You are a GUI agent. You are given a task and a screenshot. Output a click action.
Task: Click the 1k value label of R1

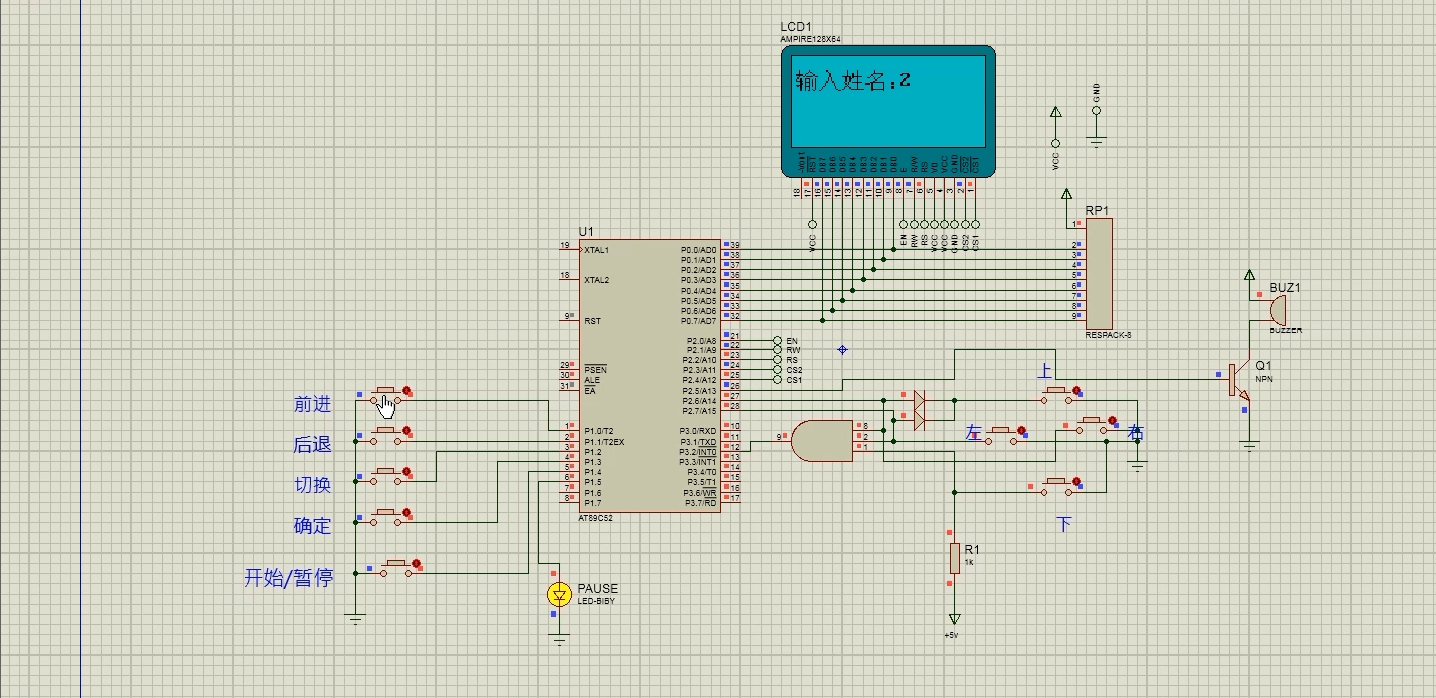(x=968, y=563)
